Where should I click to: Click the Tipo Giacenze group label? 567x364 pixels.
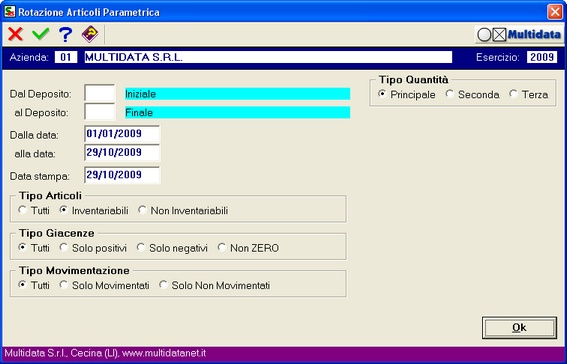tap(57, 233)
